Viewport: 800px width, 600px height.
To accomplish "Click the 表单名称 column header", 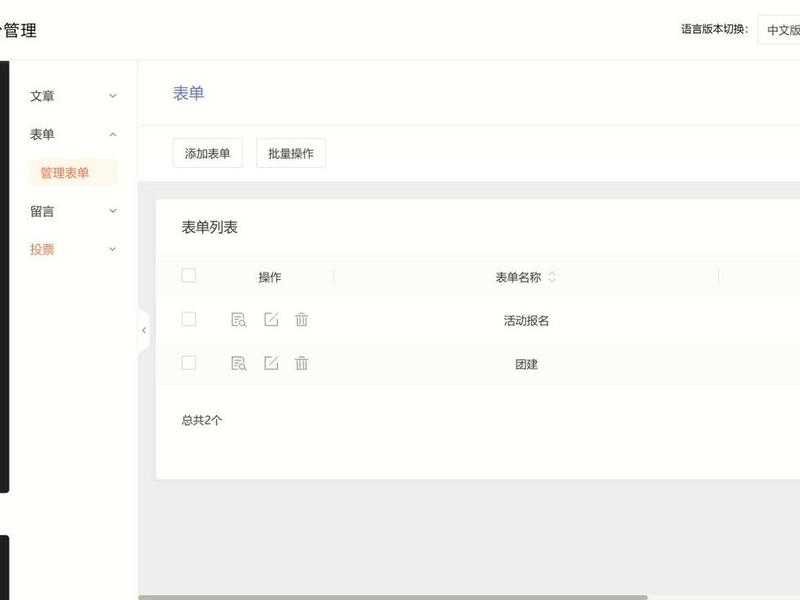I will pos(518,277).
